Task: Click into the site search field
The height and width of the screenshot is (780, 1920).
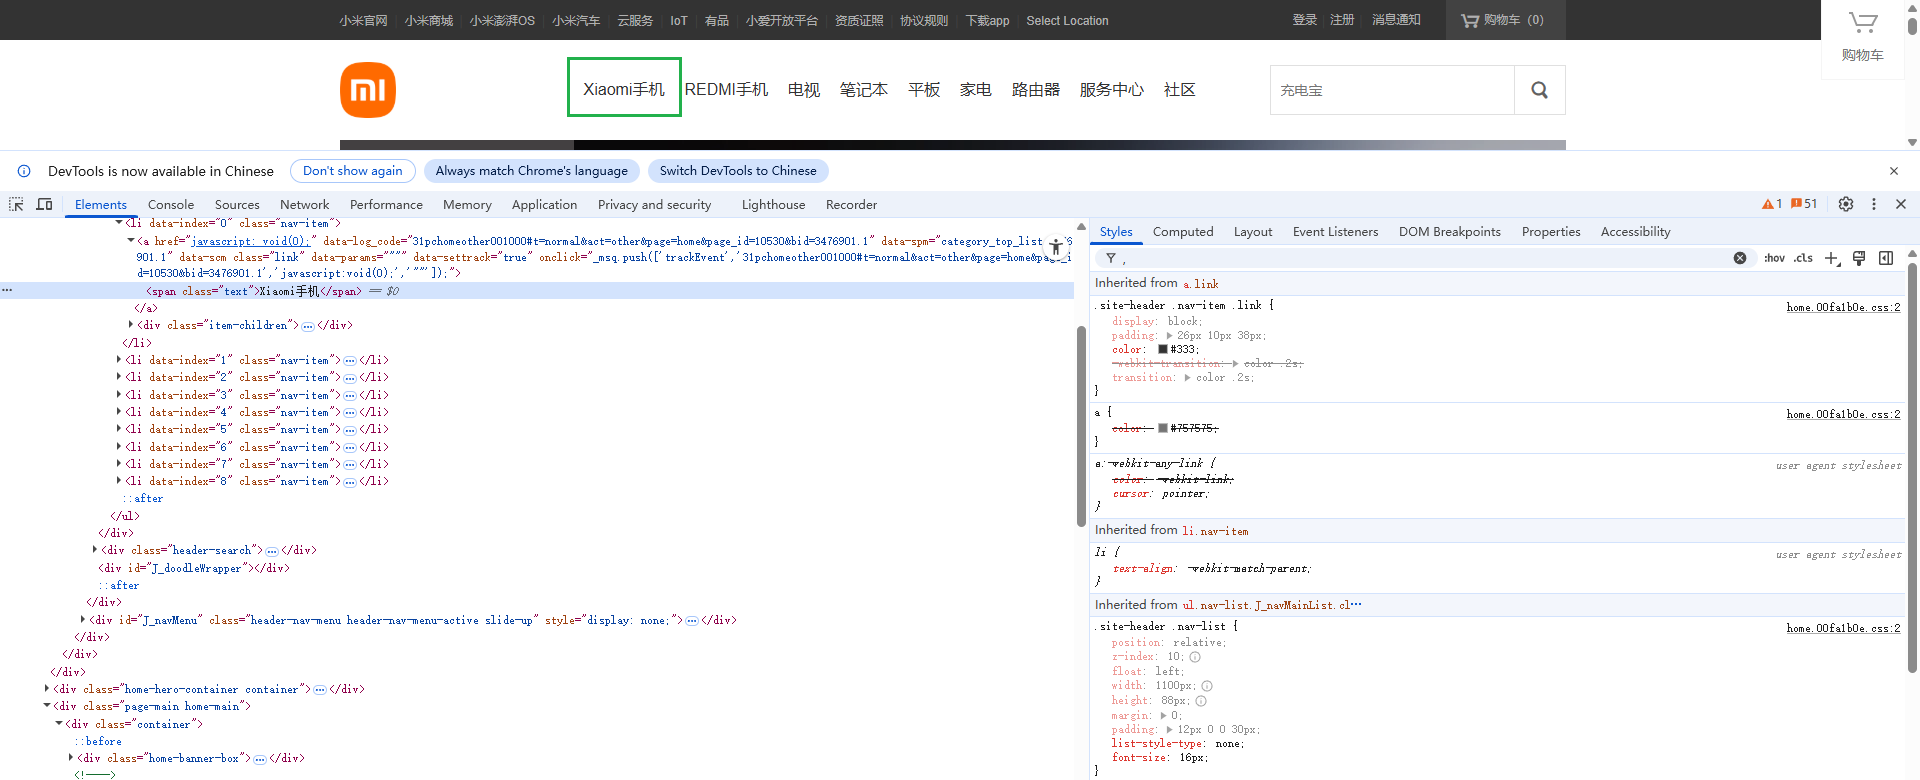Action: tap(1392, 90)
